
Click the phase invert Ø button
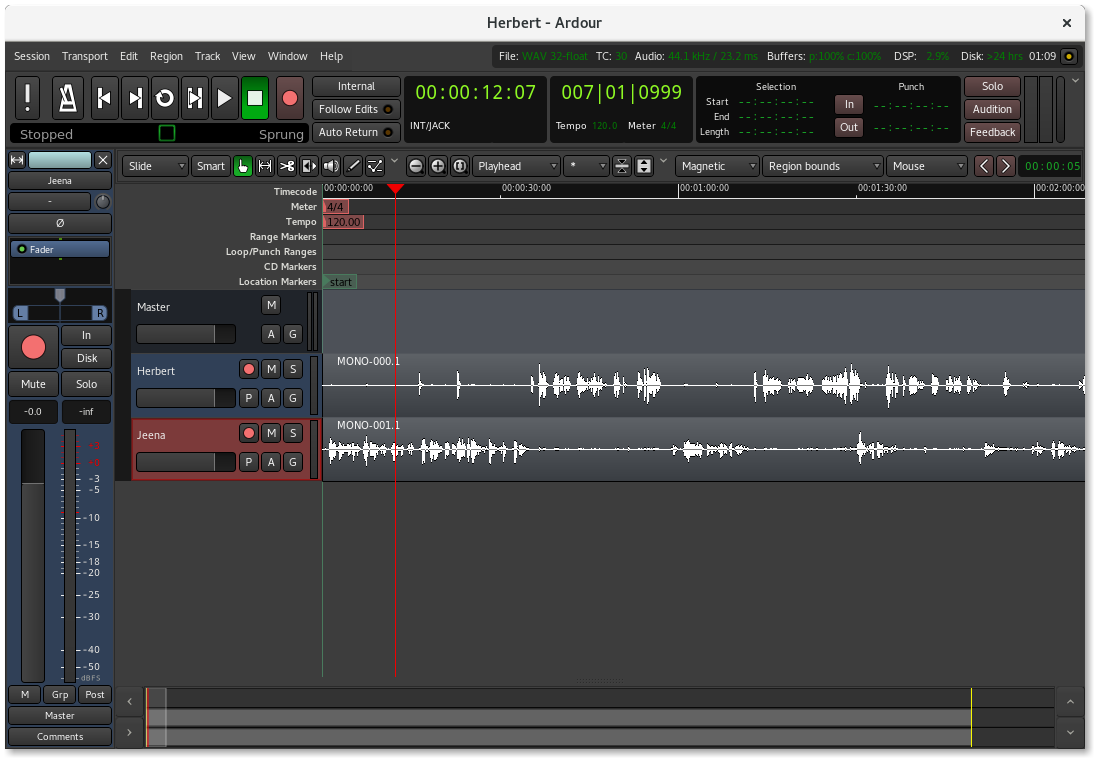60,223
